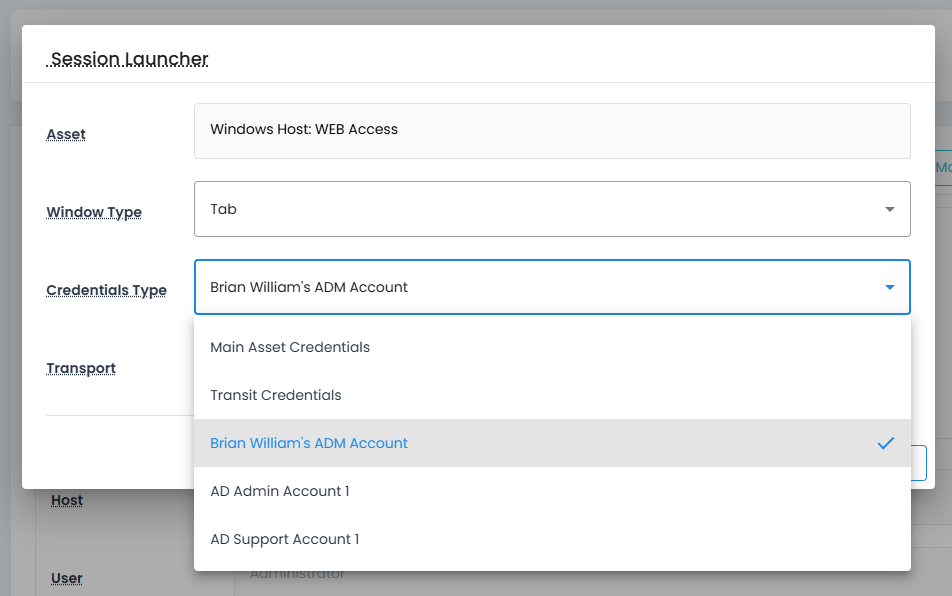
Task: Collapse the Credentials Type dropdown arrow
Action: [x=889, y=287]
